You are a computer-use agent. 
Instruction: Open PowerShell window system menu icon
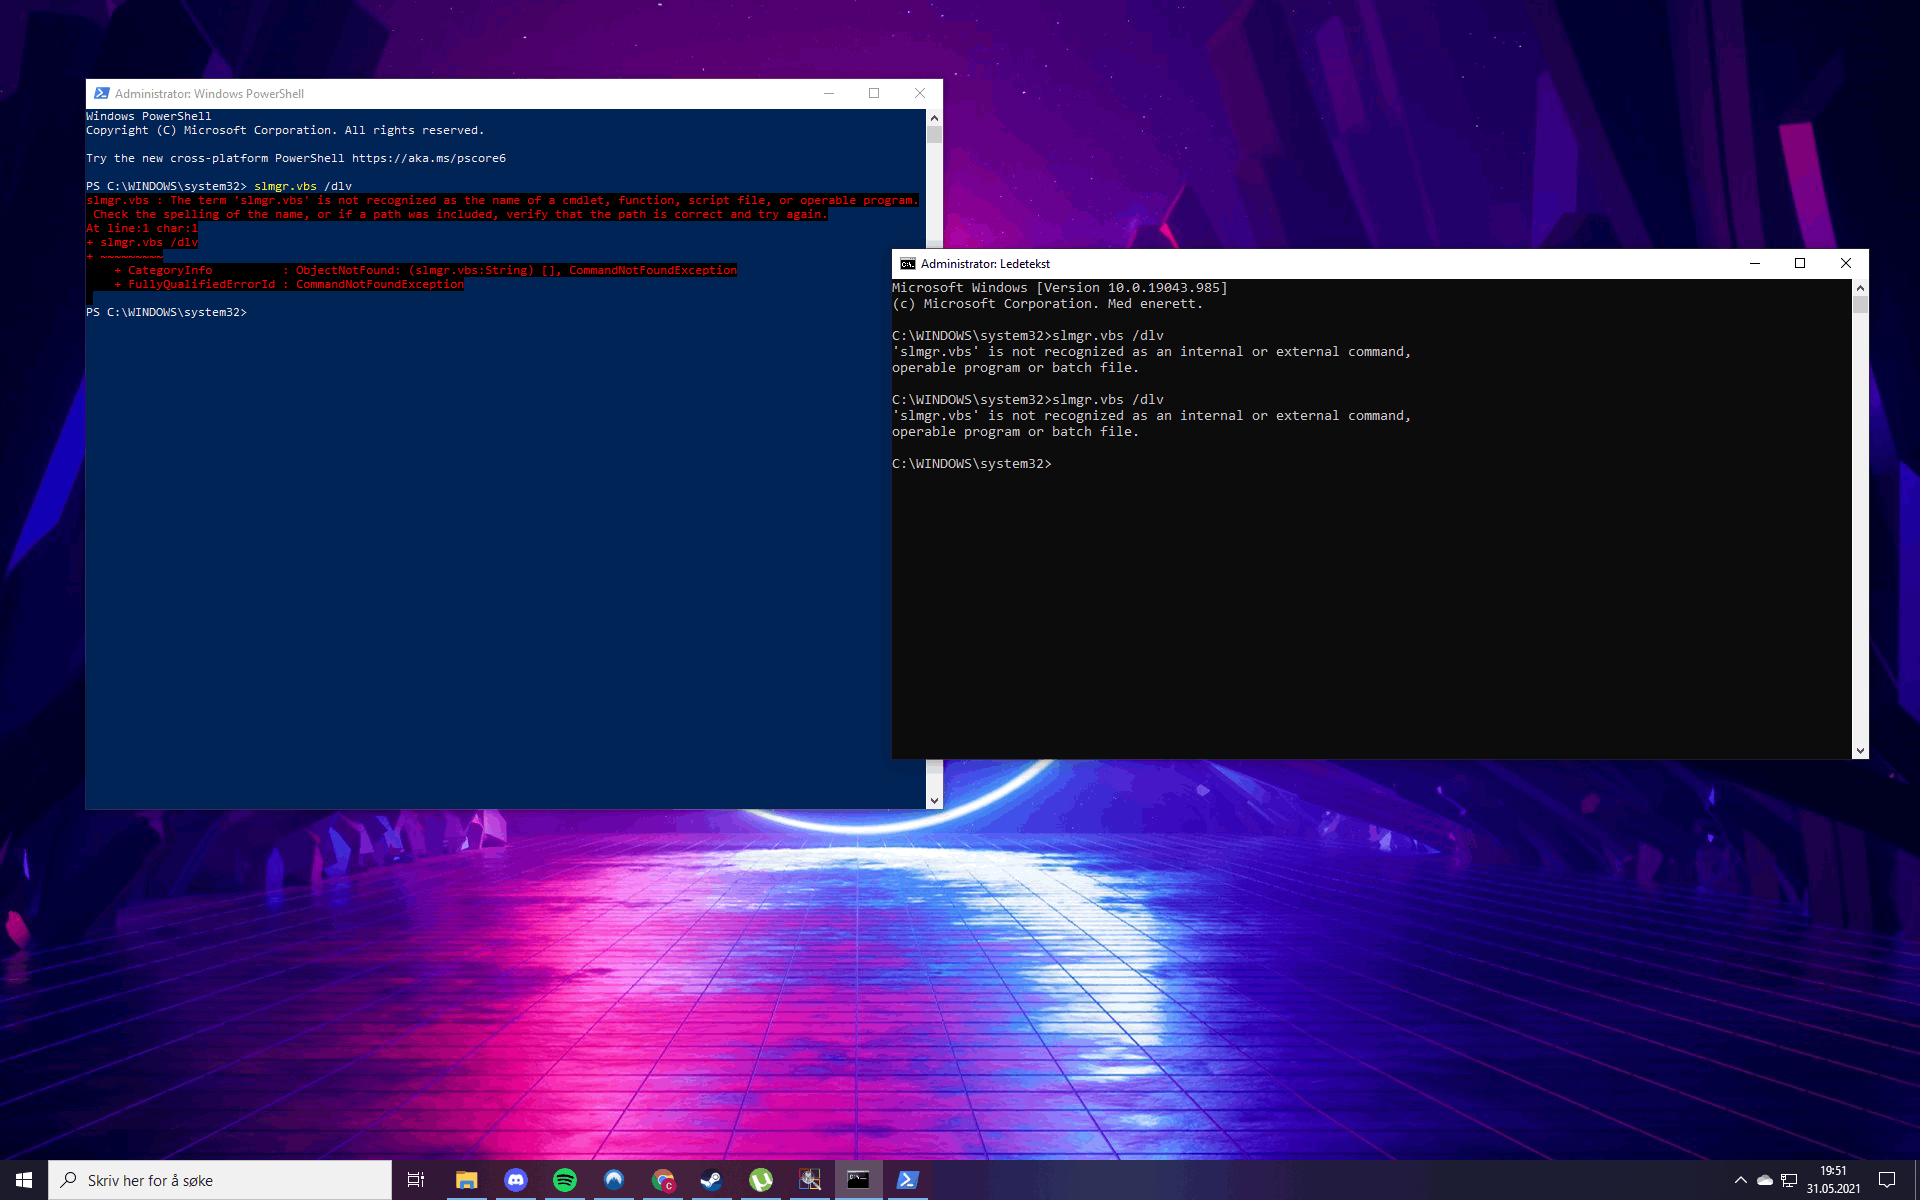(x=101, y=93)
